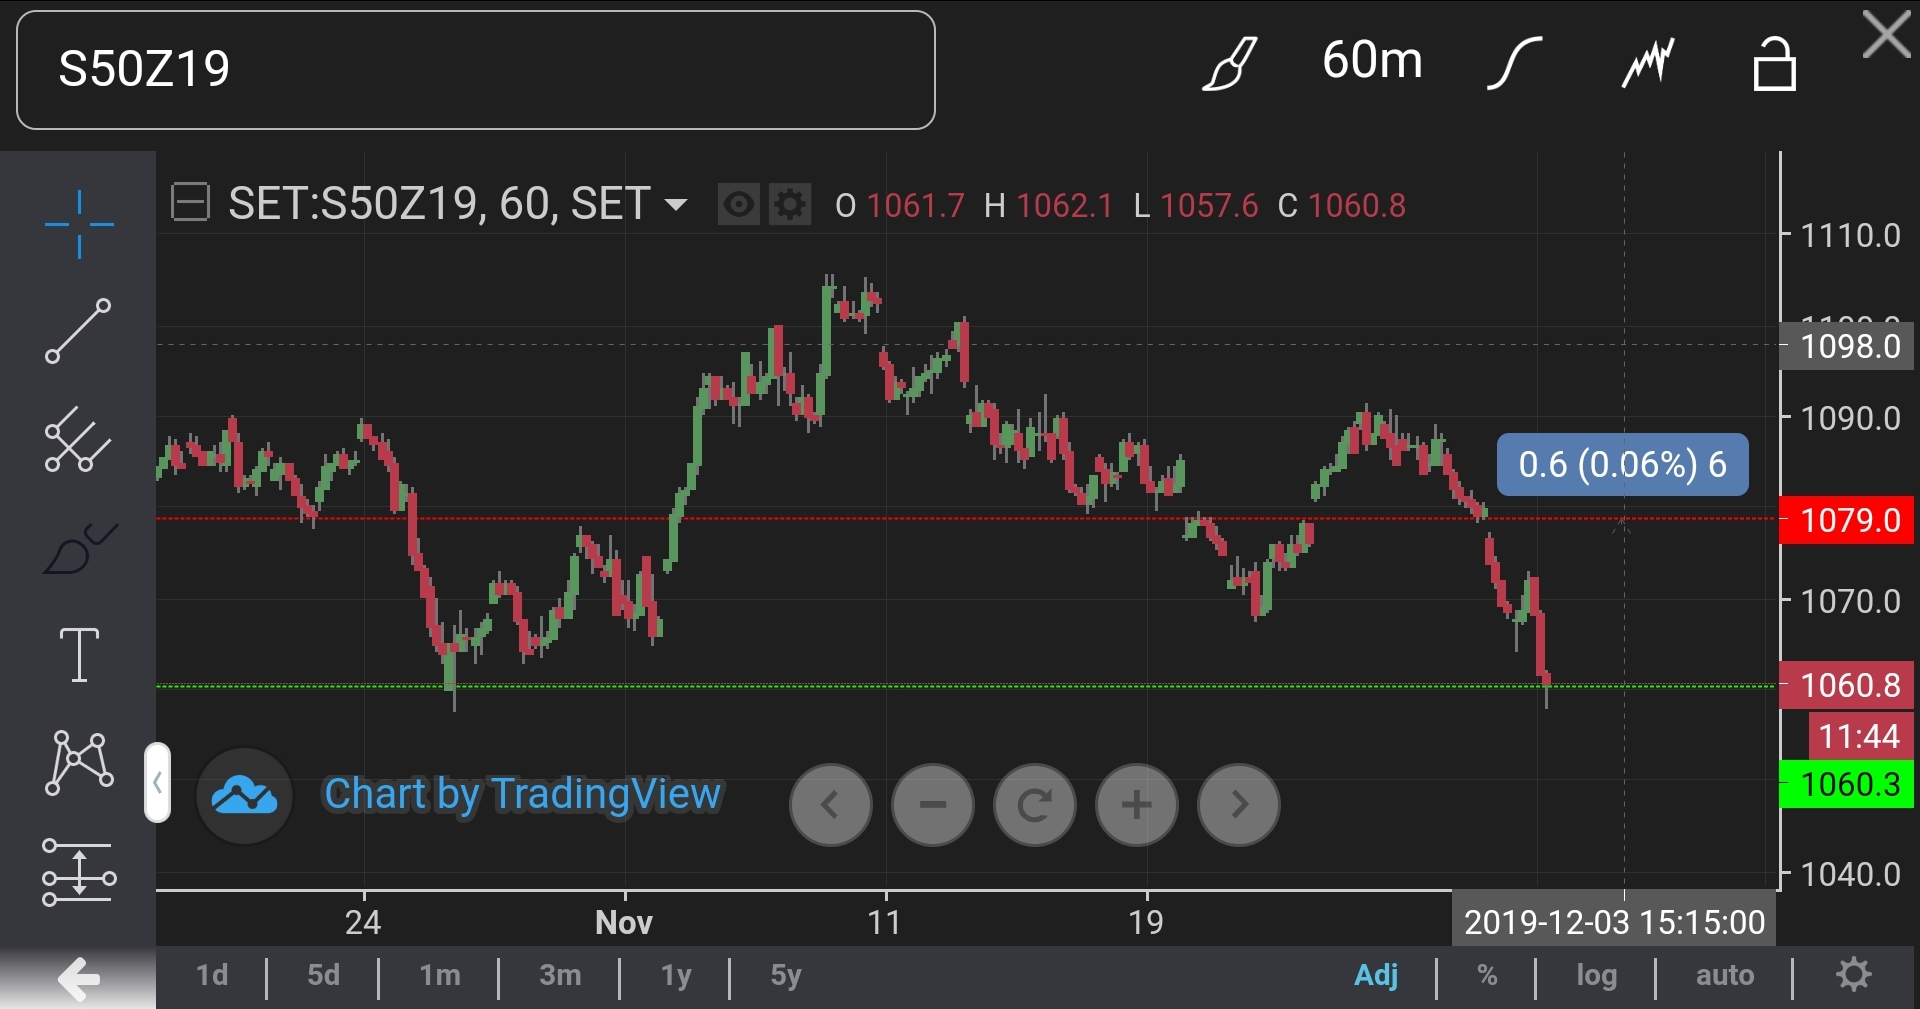Select the brush shape drawing tool

(79, 548)
